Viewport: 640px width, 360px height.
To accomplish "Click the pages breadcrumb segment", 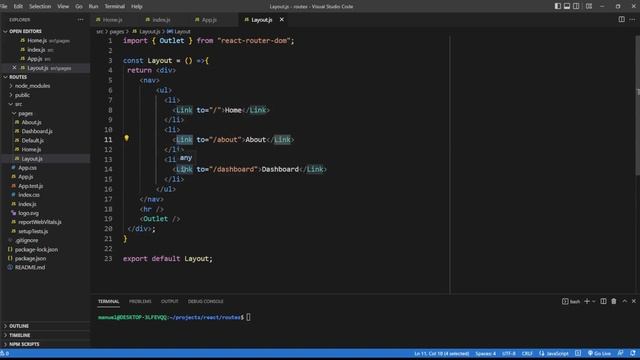I will coord(117,31).
